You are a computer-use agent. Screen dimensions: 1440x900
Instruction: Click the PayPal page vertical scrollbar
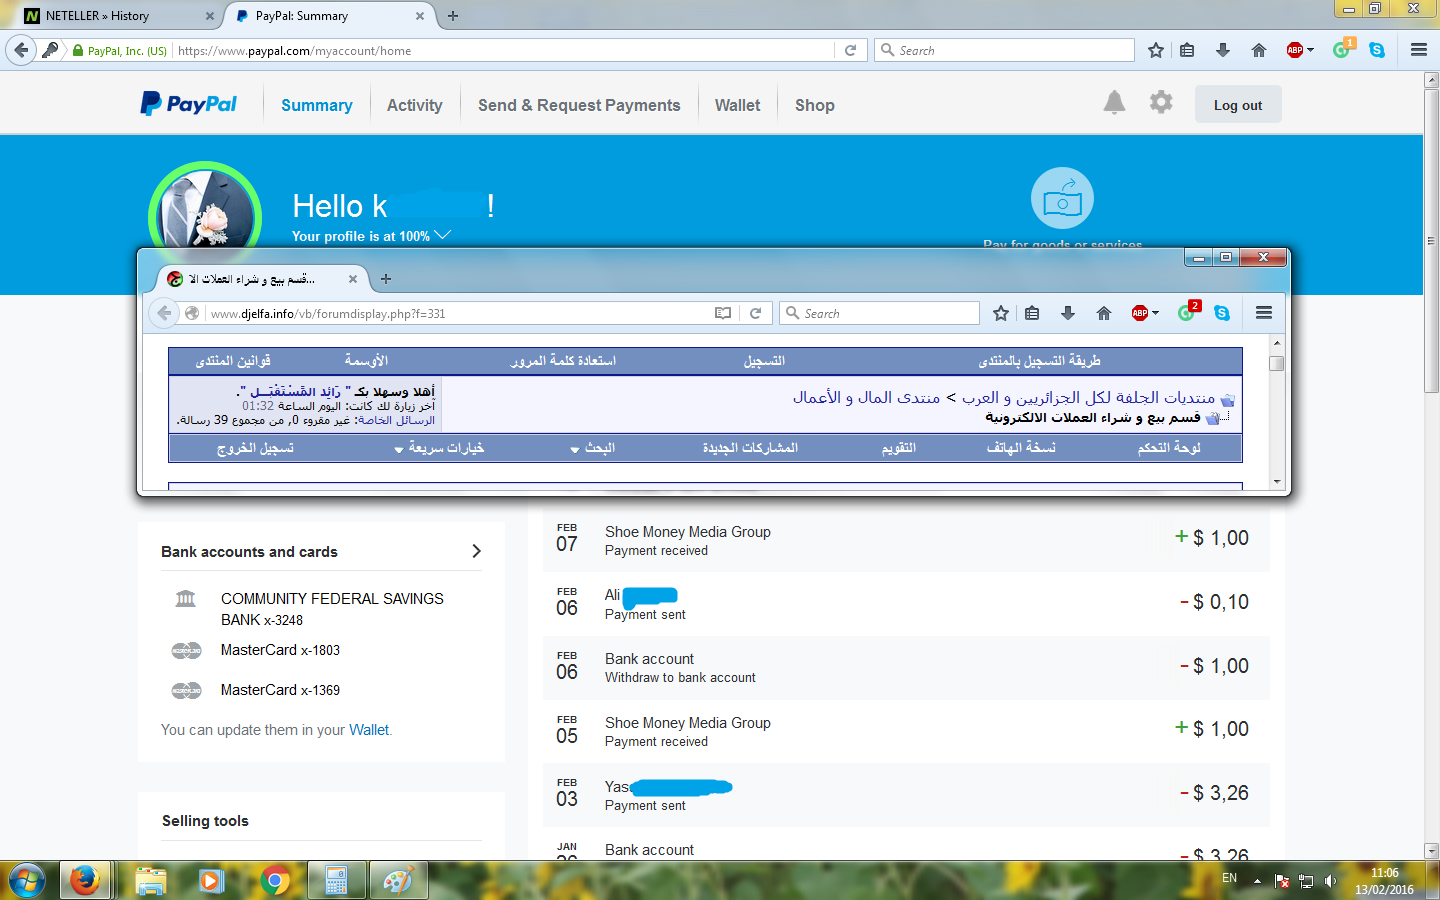click(x=1431, y=240)
